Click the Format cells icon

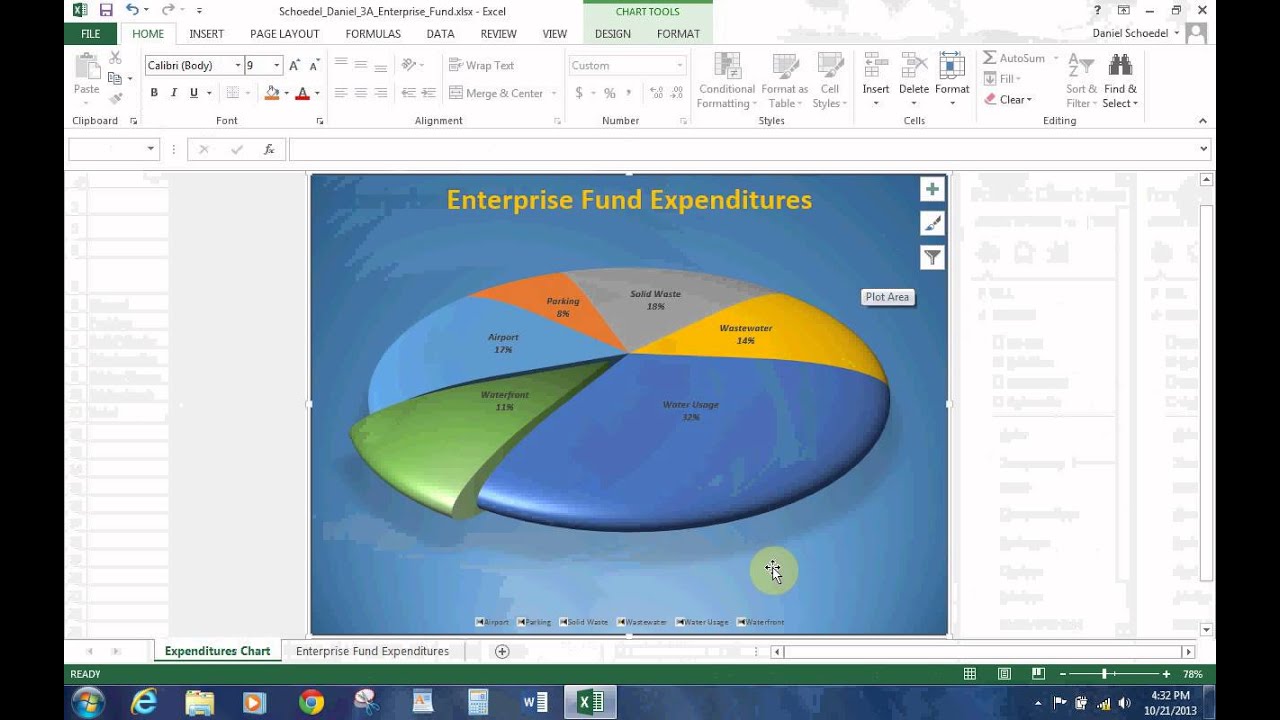952,66
